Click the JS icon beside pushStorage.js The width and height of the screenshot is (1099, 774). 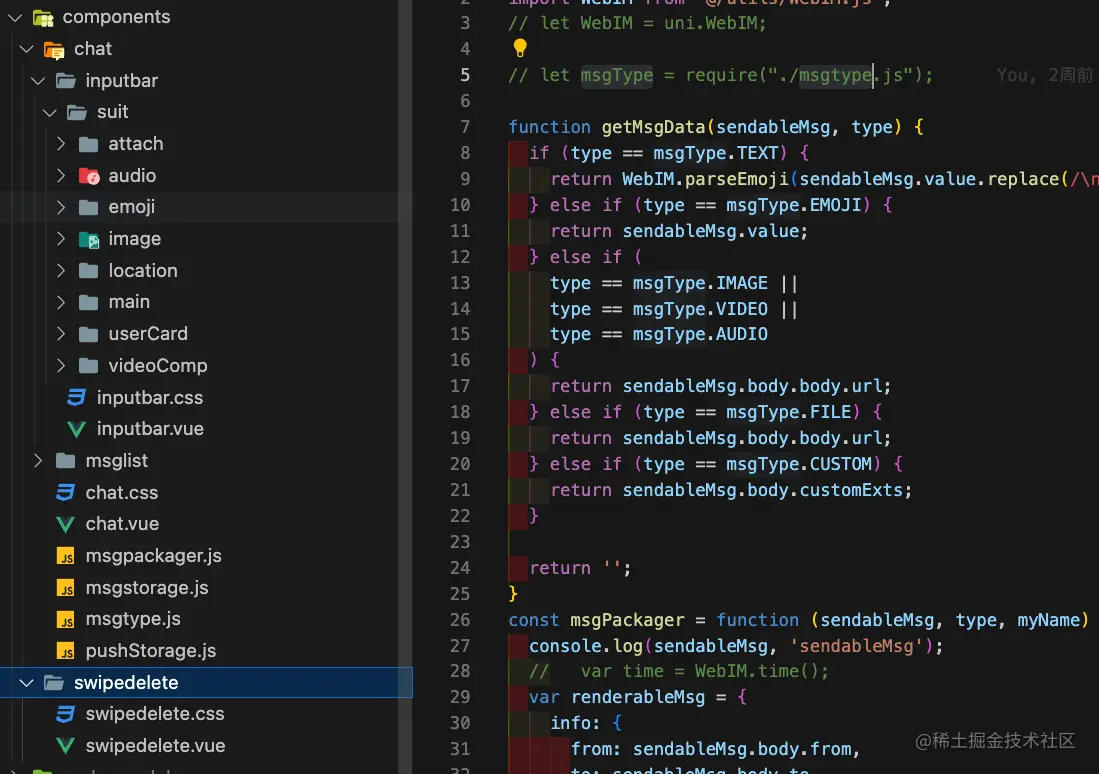pos(65,651)
